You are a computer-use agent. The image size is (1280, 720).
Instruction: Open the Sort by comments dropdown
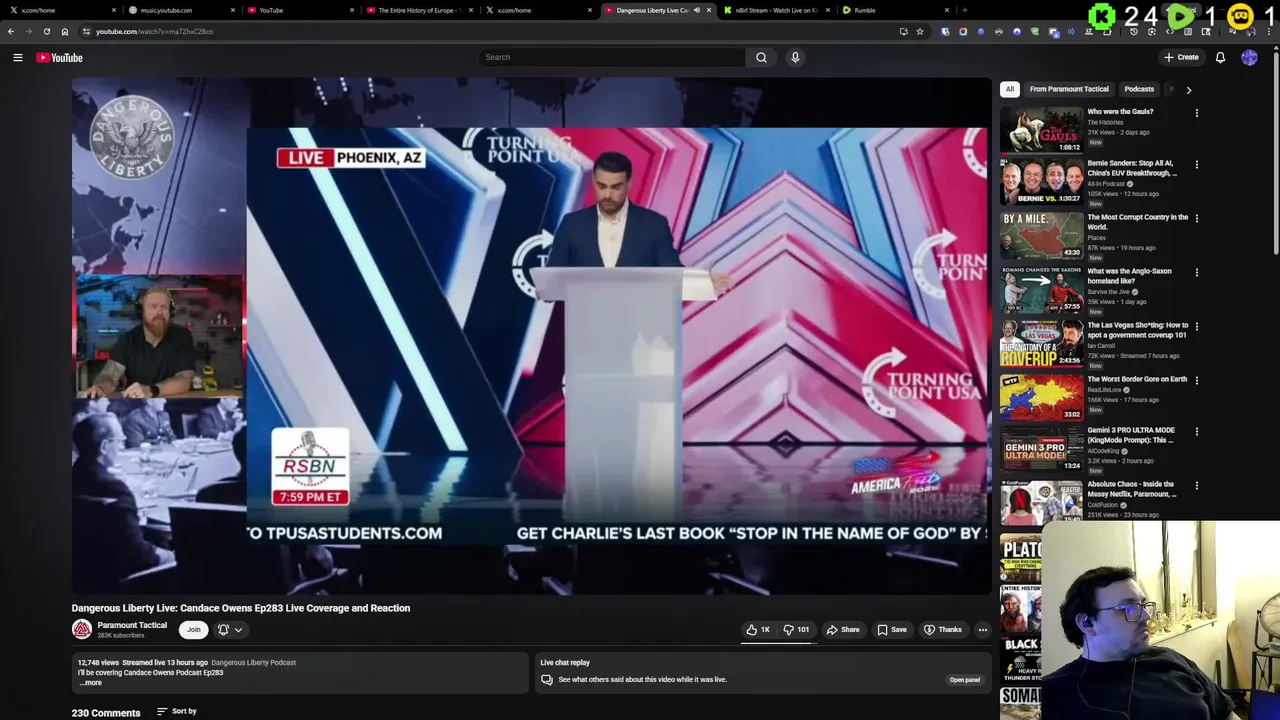click(x=177, y=711)
